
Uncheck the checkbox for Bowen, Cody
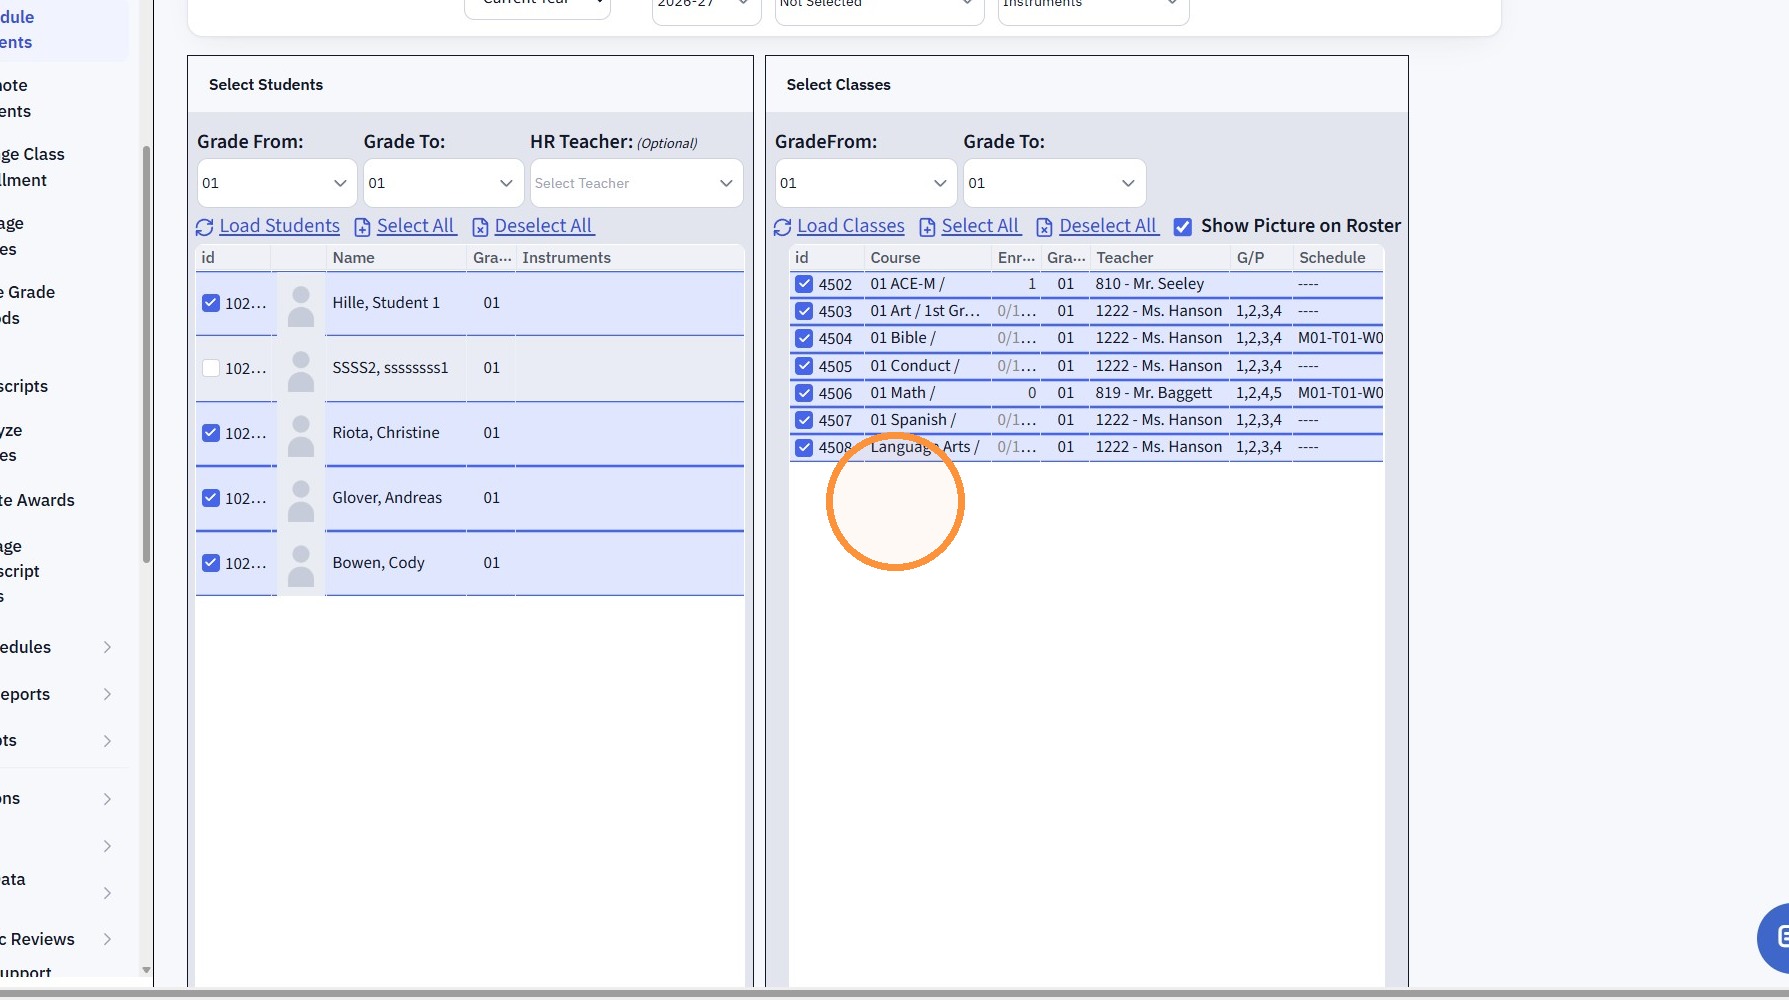tap(211, 563)
